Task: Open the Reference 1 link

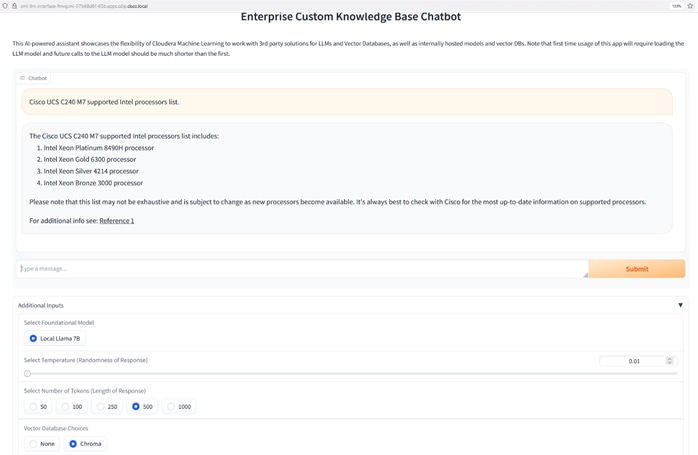Action: coord(117,220)
